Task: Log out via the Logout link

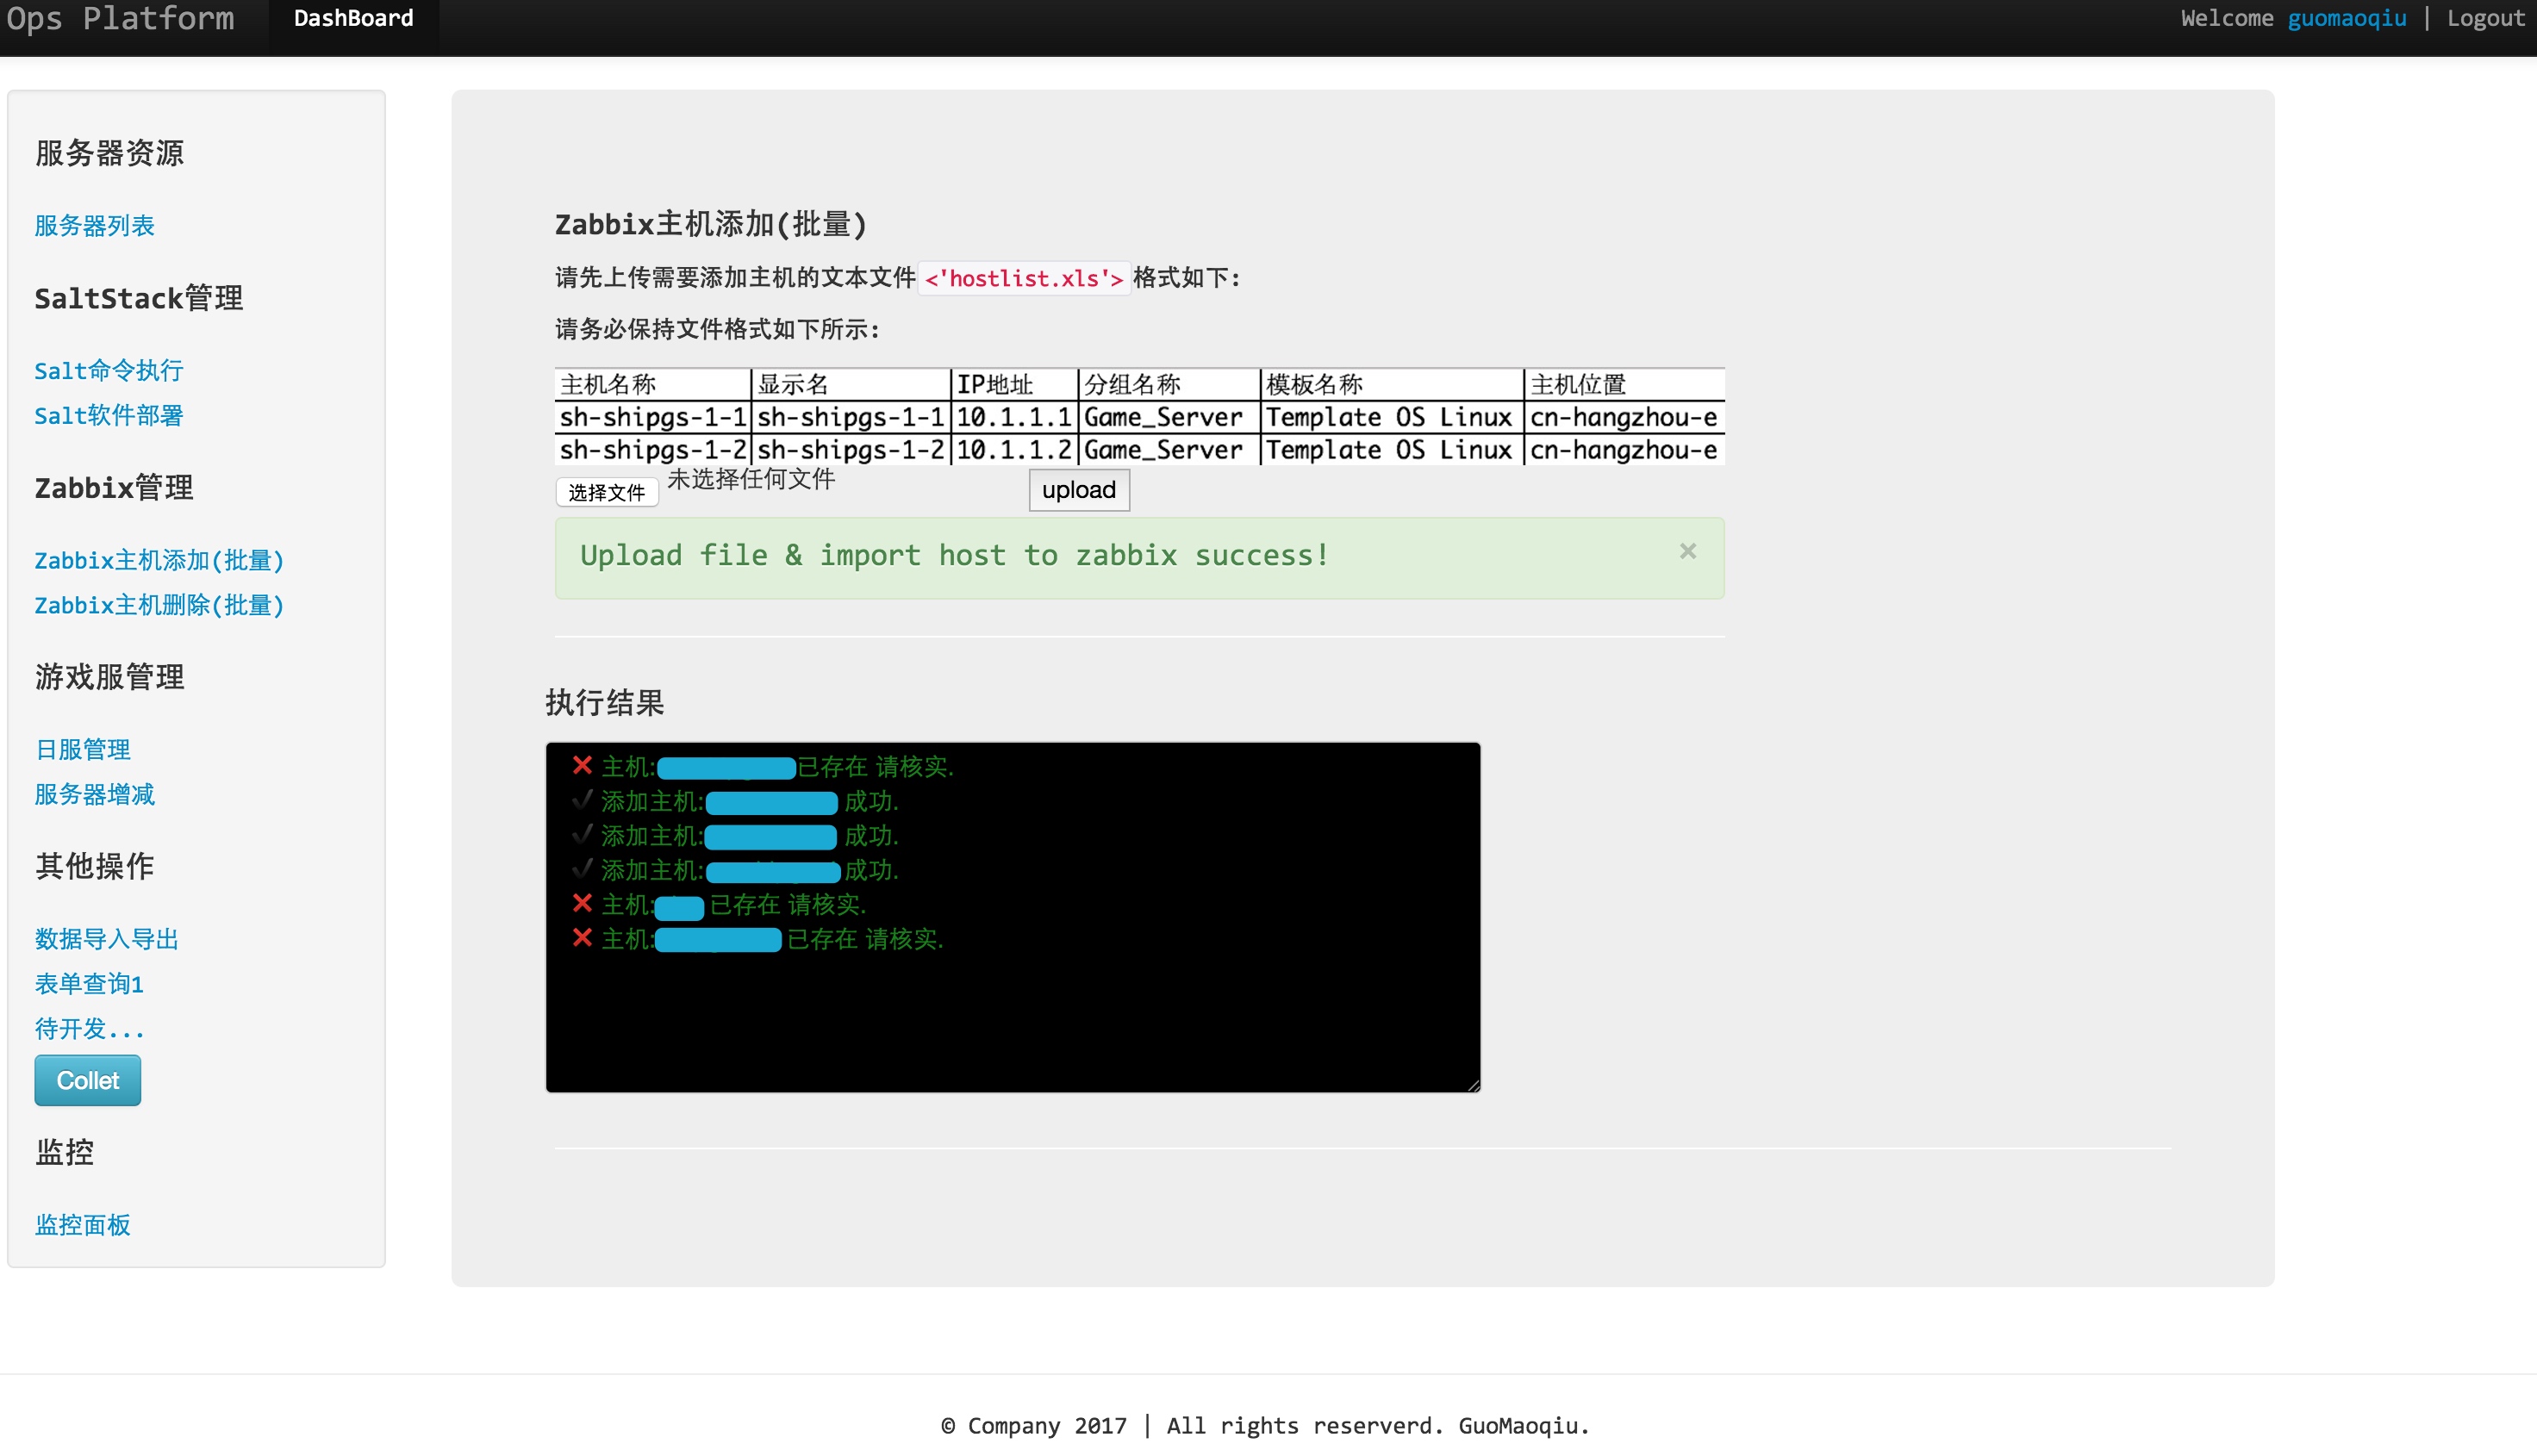Action: point(2485,18)
